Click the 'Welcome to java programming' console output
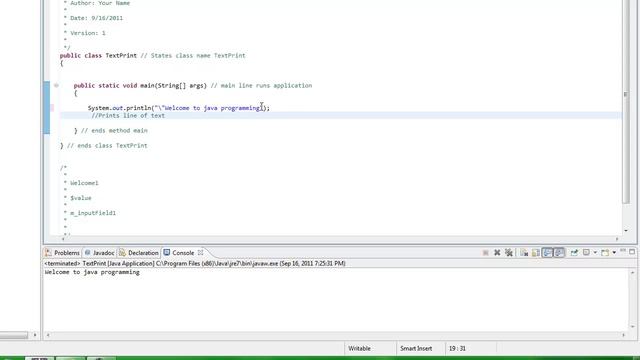640x360 pixels. click(92, 272)
